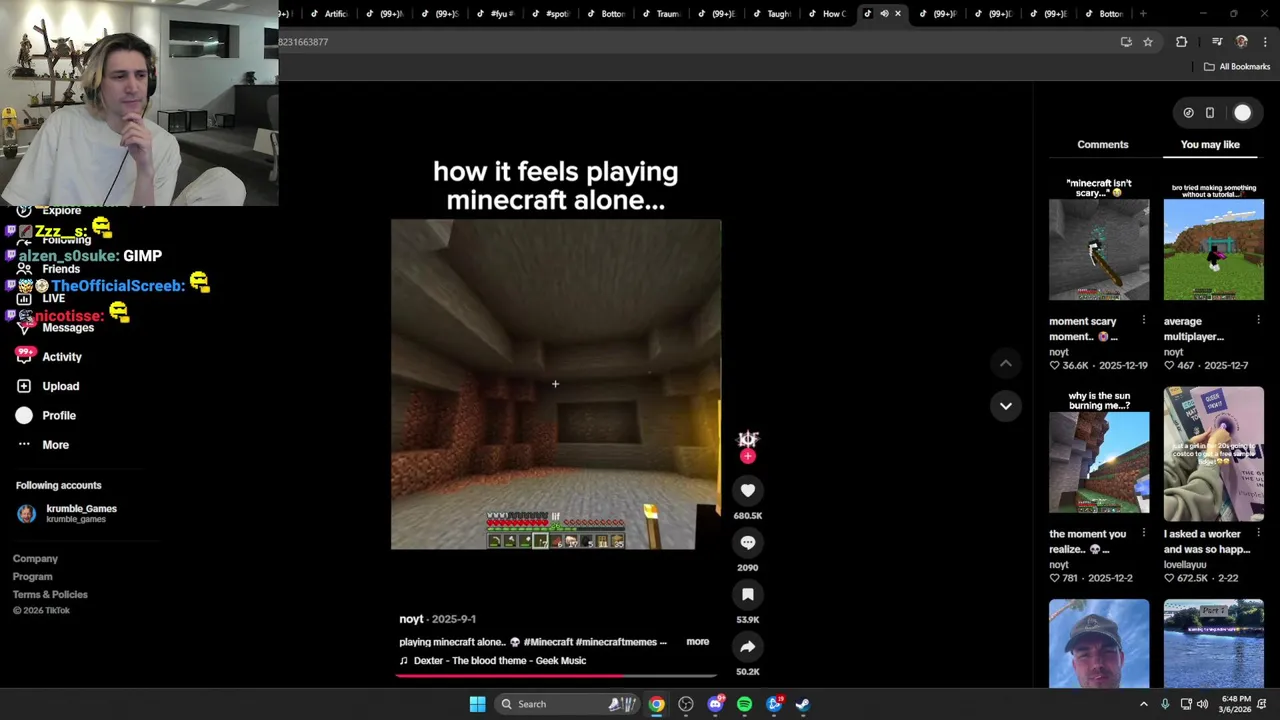
Task: Switch to the 'How C' browser tab
Action: [x=826, y=14]
